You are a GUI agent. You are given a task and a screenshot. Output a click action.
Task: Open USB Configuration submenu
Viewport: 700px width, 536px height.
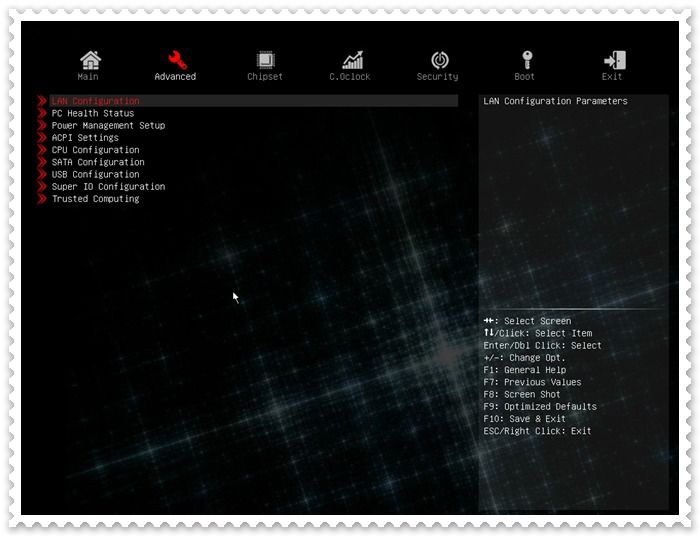pyautogui.click(x=96, y=175)
